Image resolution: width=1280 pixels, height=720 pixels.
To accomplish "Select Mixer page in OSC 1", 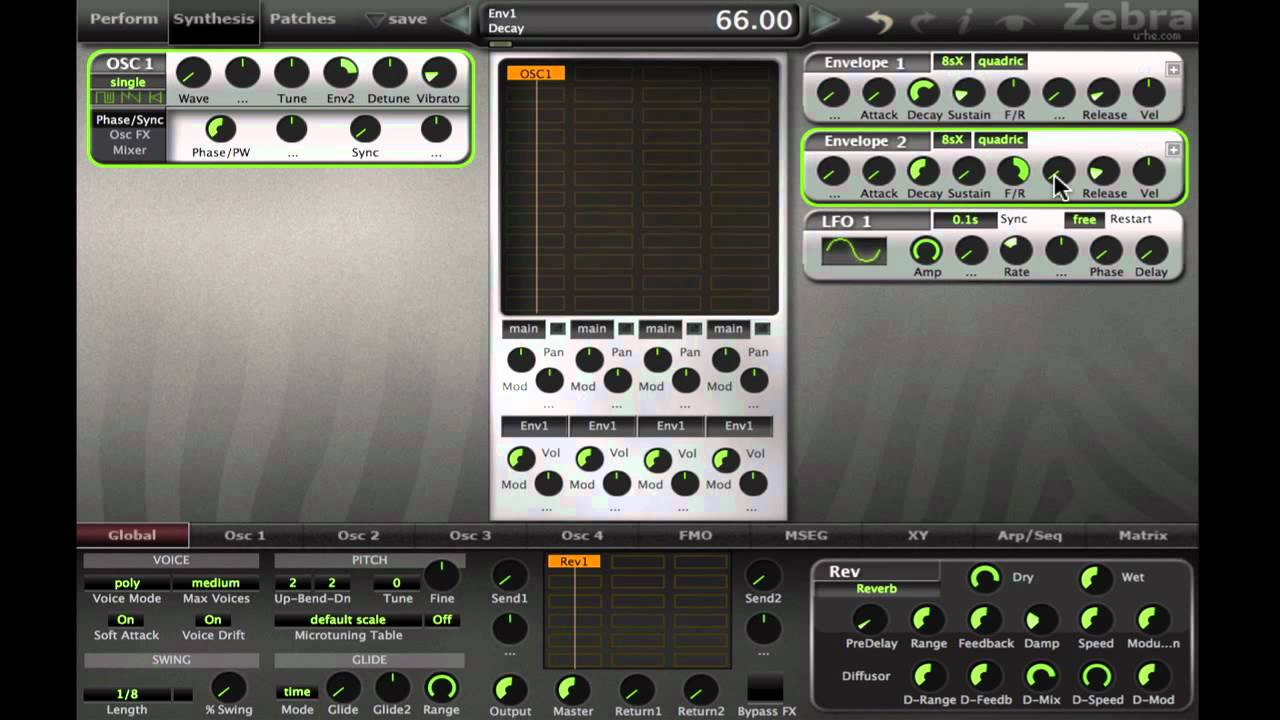I will click(129, 150).
